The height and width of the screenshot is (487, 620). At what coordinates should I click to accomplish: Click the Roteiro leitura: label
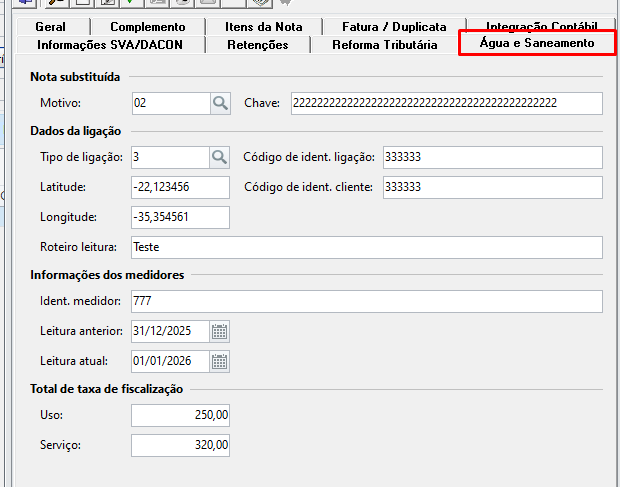[x=78, y=247]
